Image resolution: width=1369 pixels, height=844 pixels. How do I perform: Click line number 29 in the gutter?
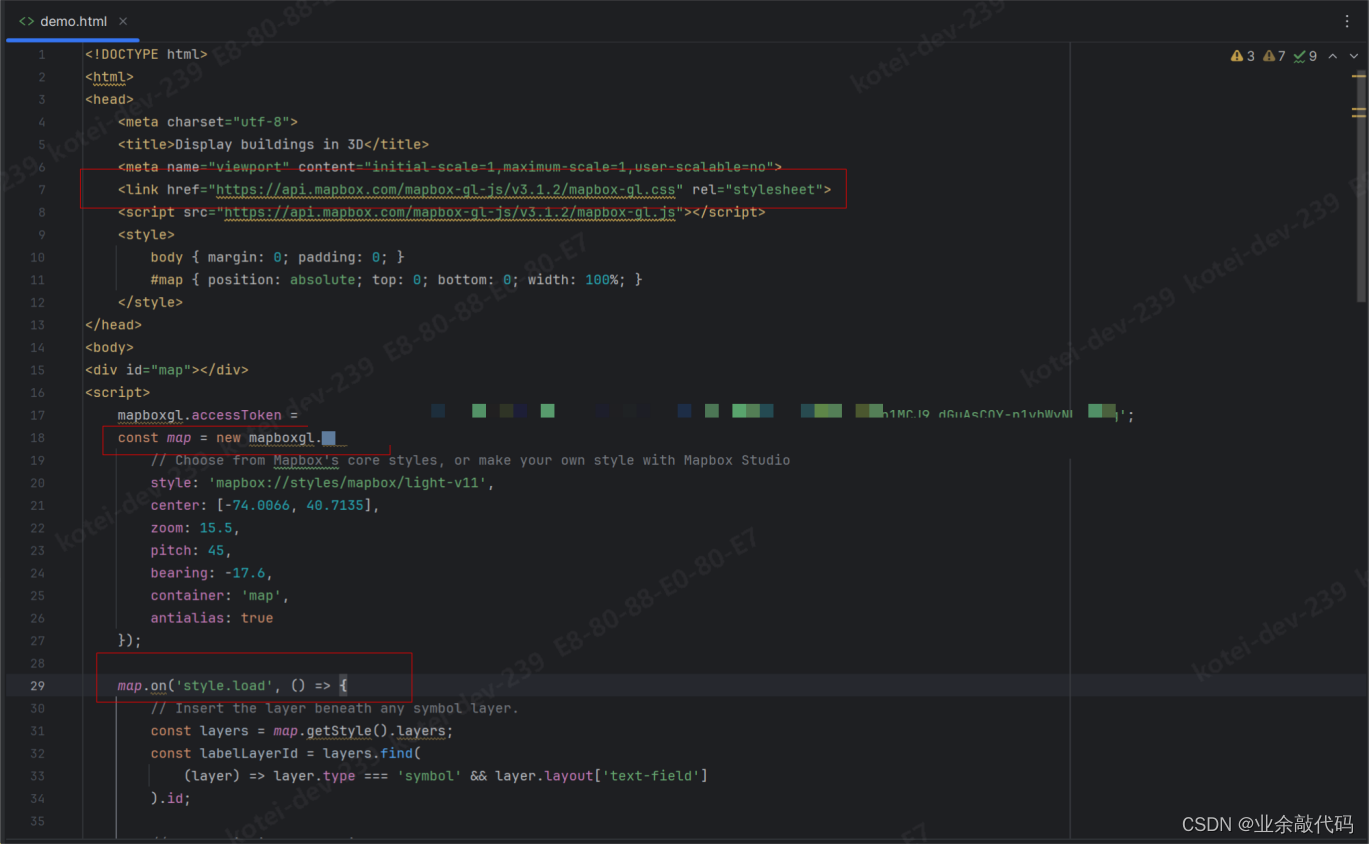(37, 685)
